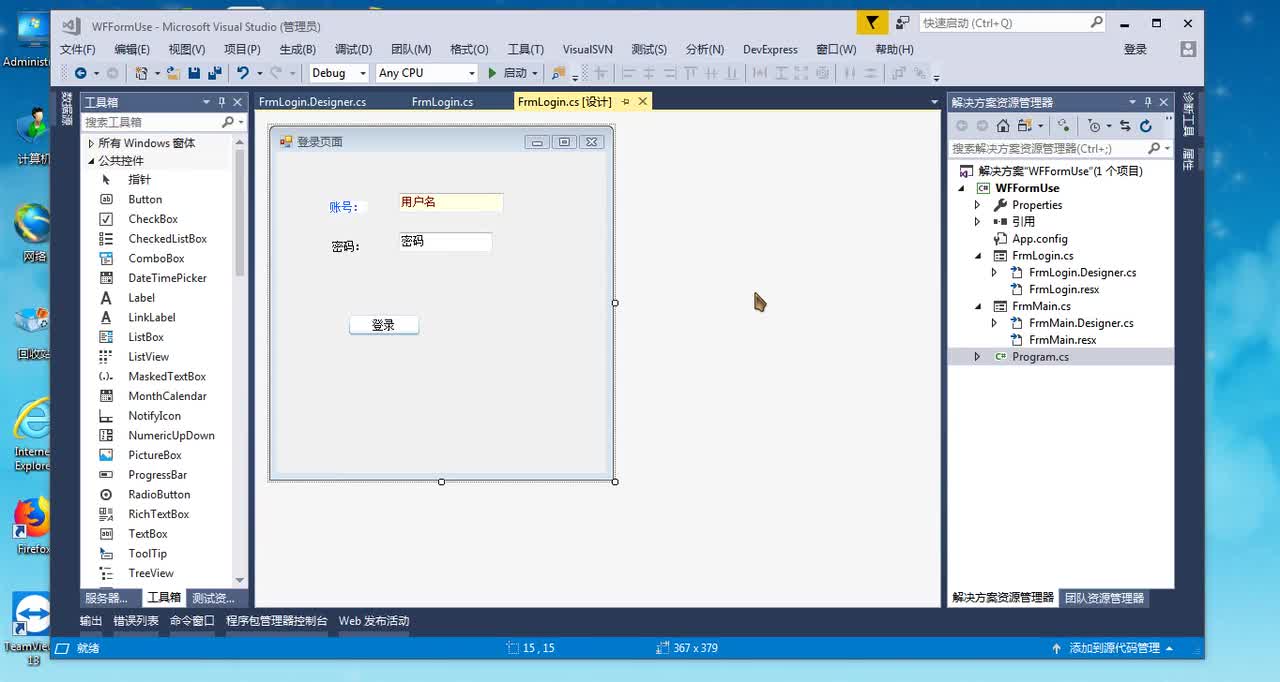The image size is (1280, 682).
Task: Click the 密码 textbox on the form
Action: pos(445,241)
